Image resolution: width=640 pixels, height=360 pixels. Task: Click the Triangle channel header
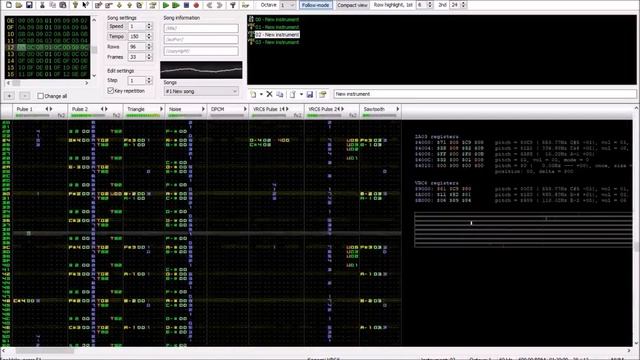tap(144, 111)
